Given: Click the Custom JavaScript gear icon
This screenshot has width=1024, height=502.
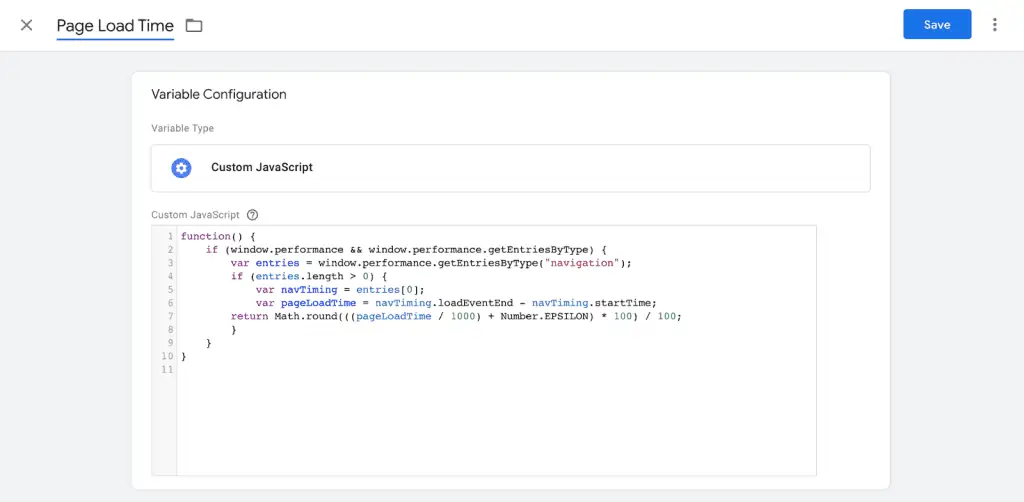Looking at the screenshot, I should click(x=181, y=168).
